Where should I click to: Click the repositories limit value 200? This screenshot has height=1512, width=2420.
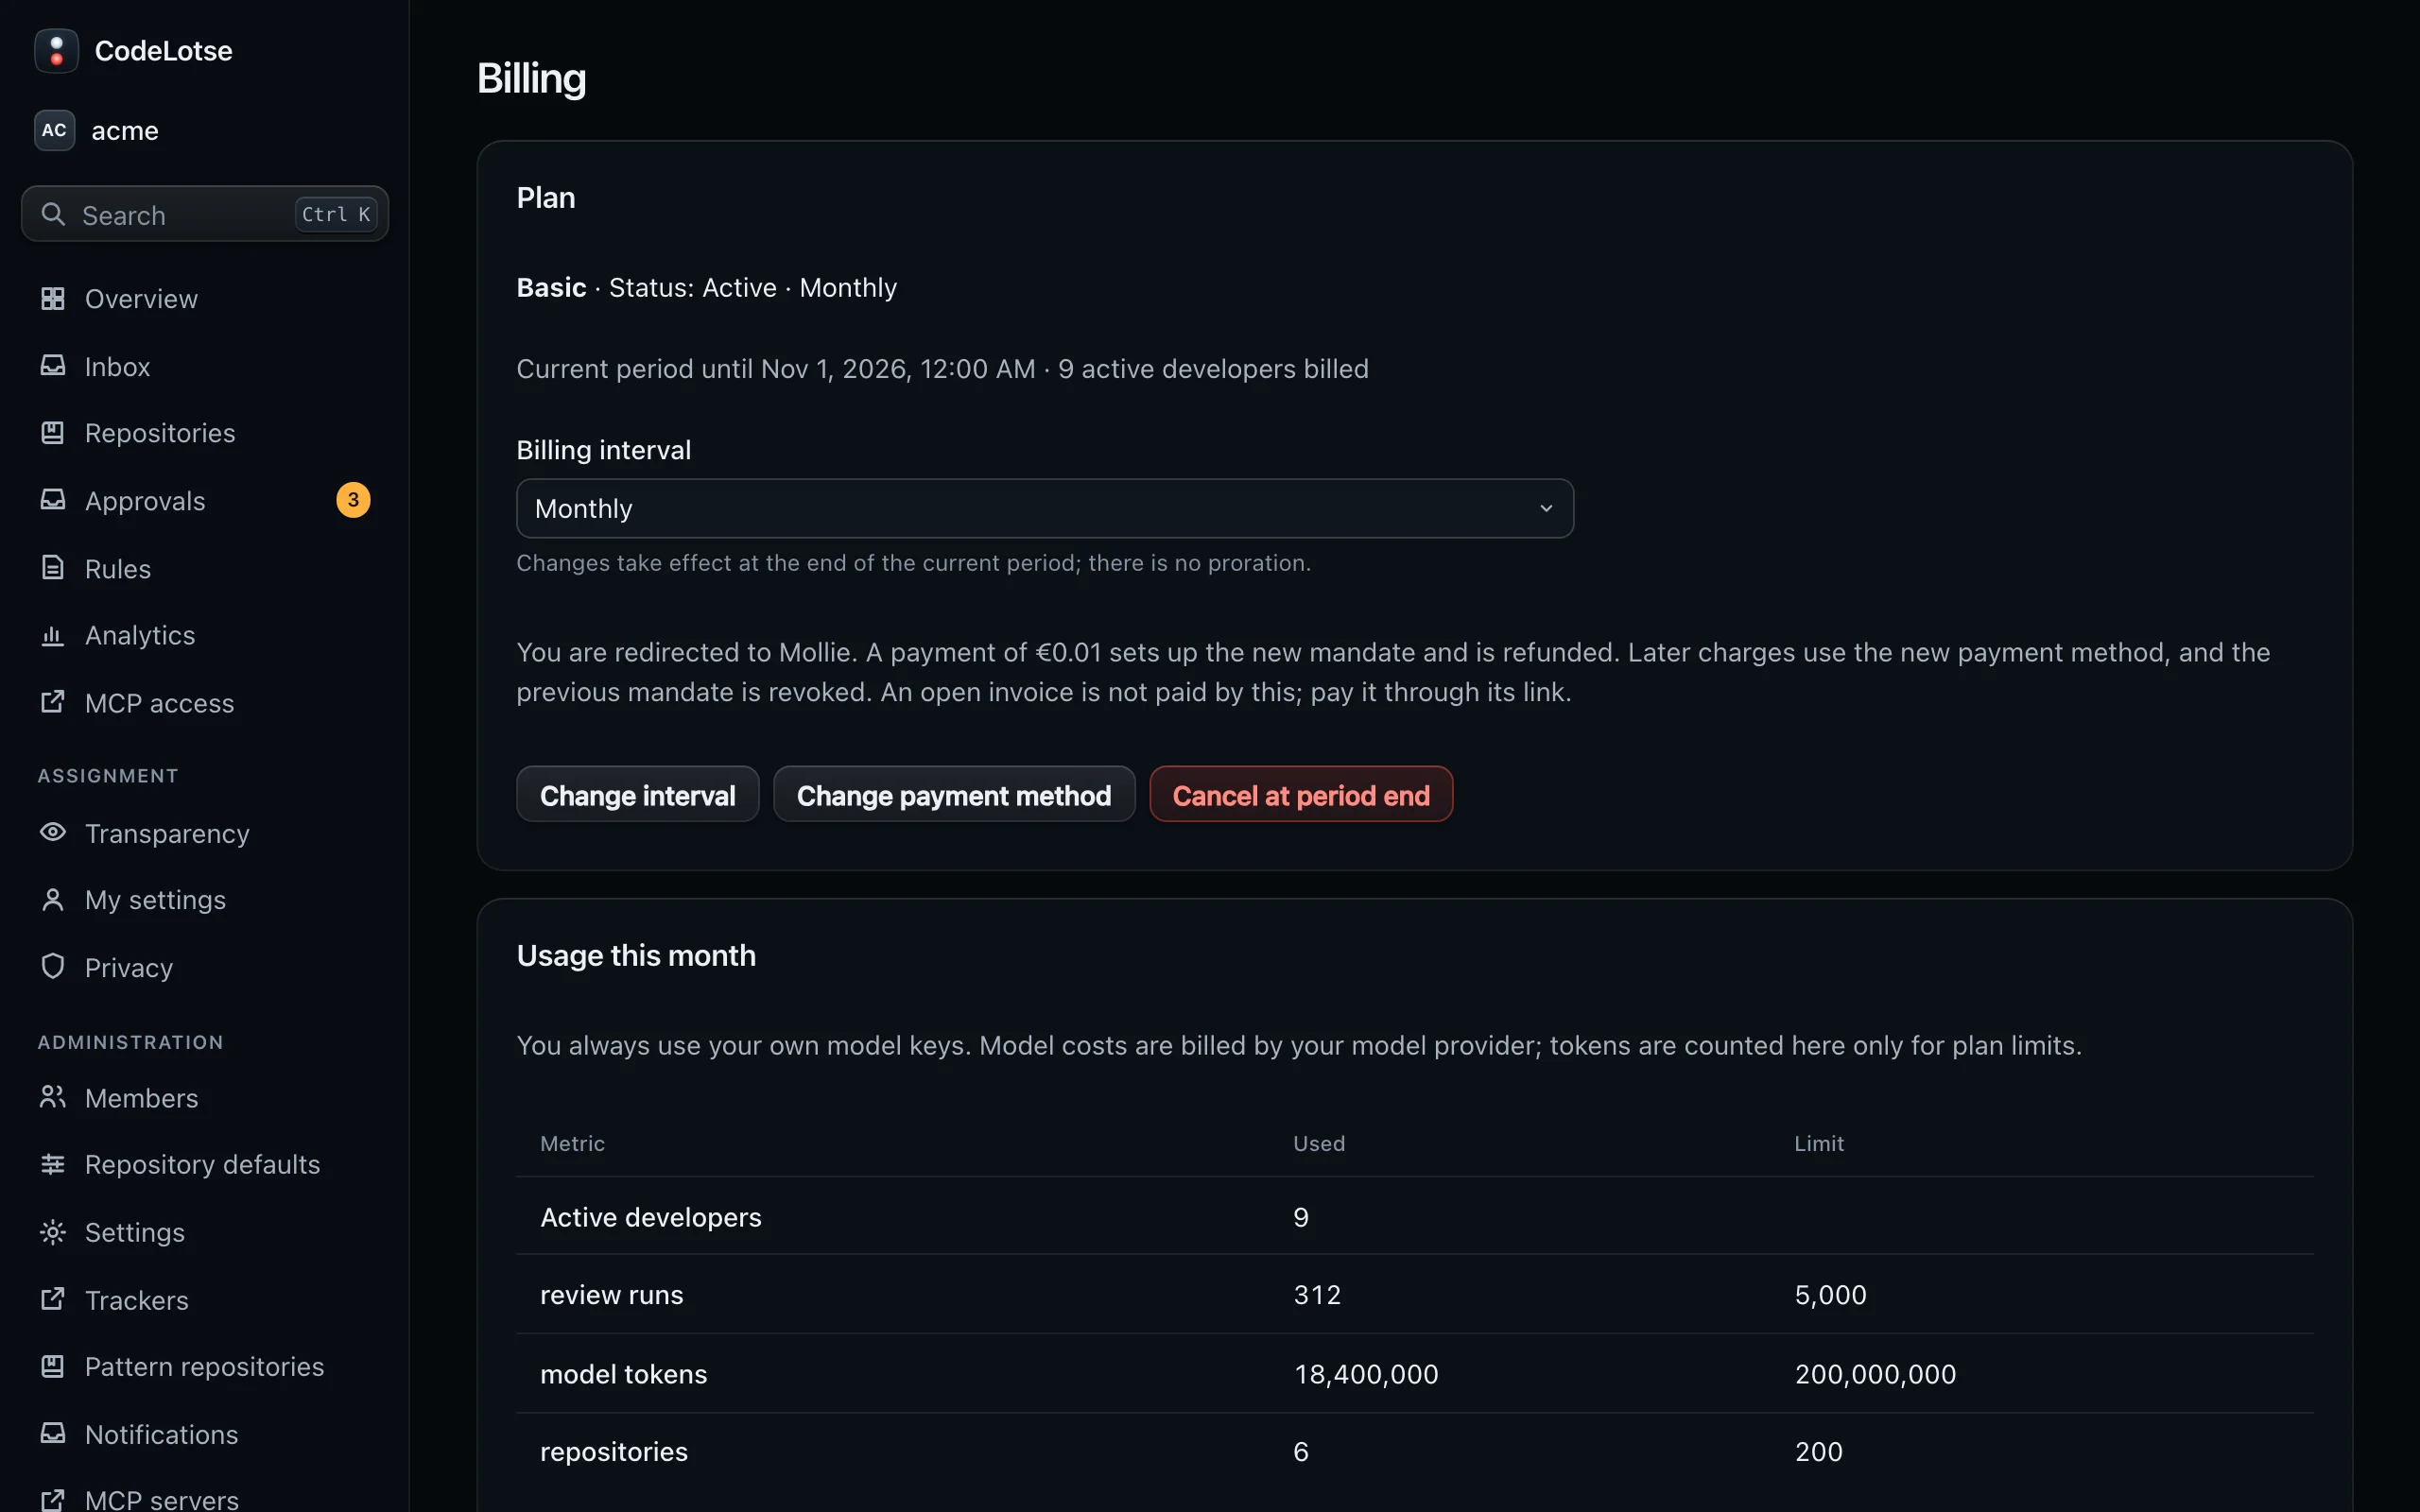pyautogui.click(x=1818, y=1452)
